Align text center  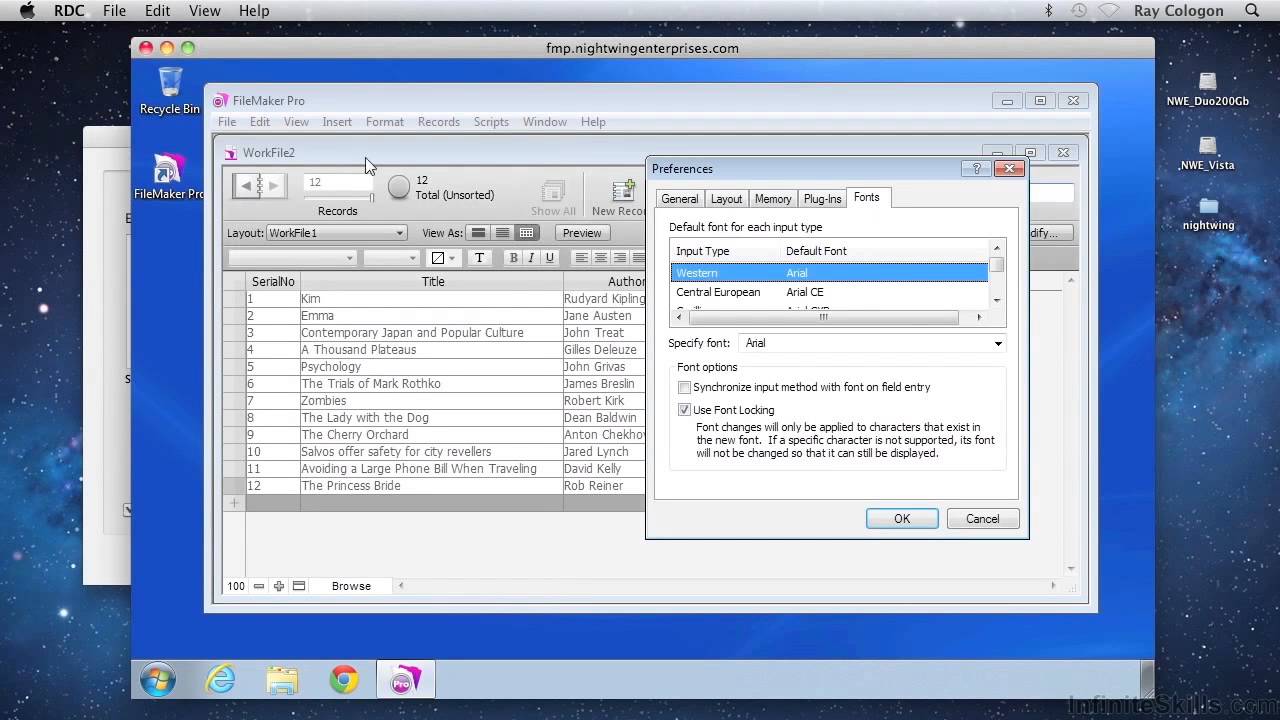click(x=601, y=258)
